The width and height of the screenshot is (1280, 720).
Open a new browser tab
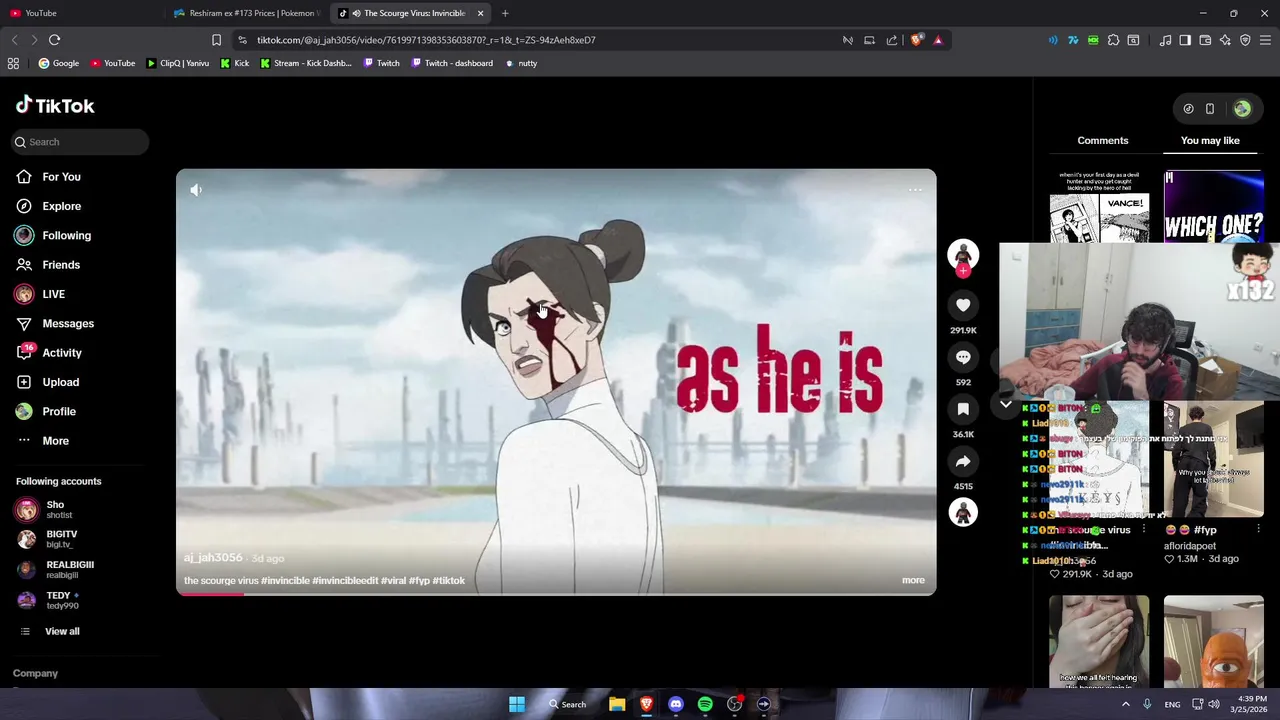(505, 13)
